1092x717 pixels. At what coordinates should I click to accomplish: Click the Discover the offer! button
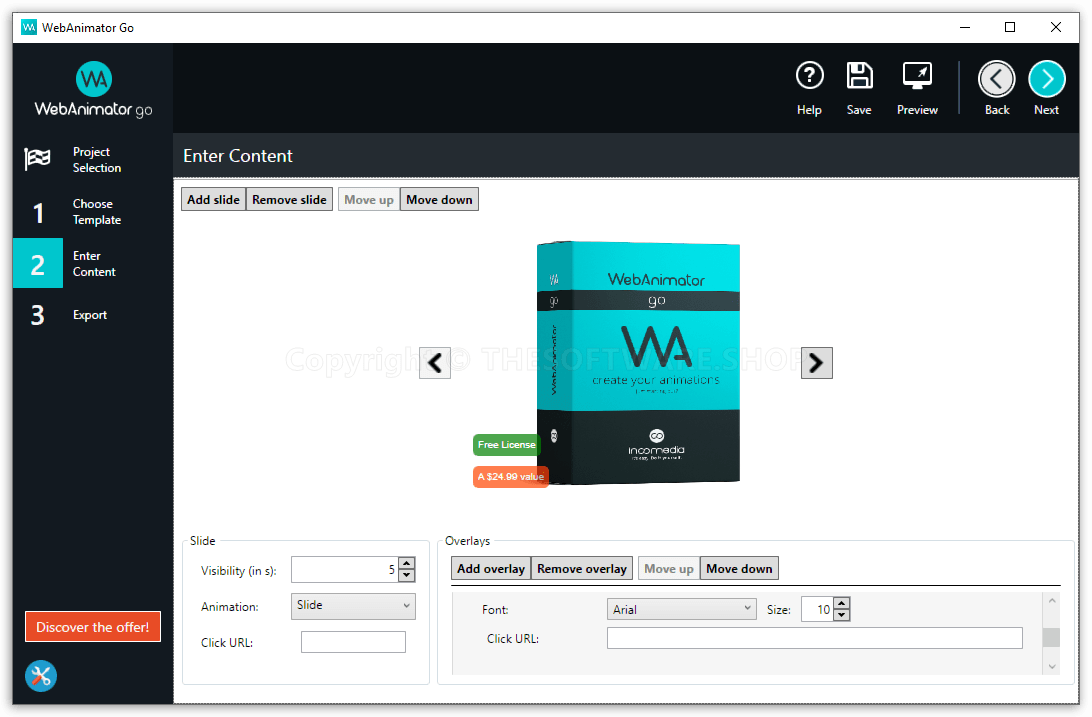coord(92,627)
